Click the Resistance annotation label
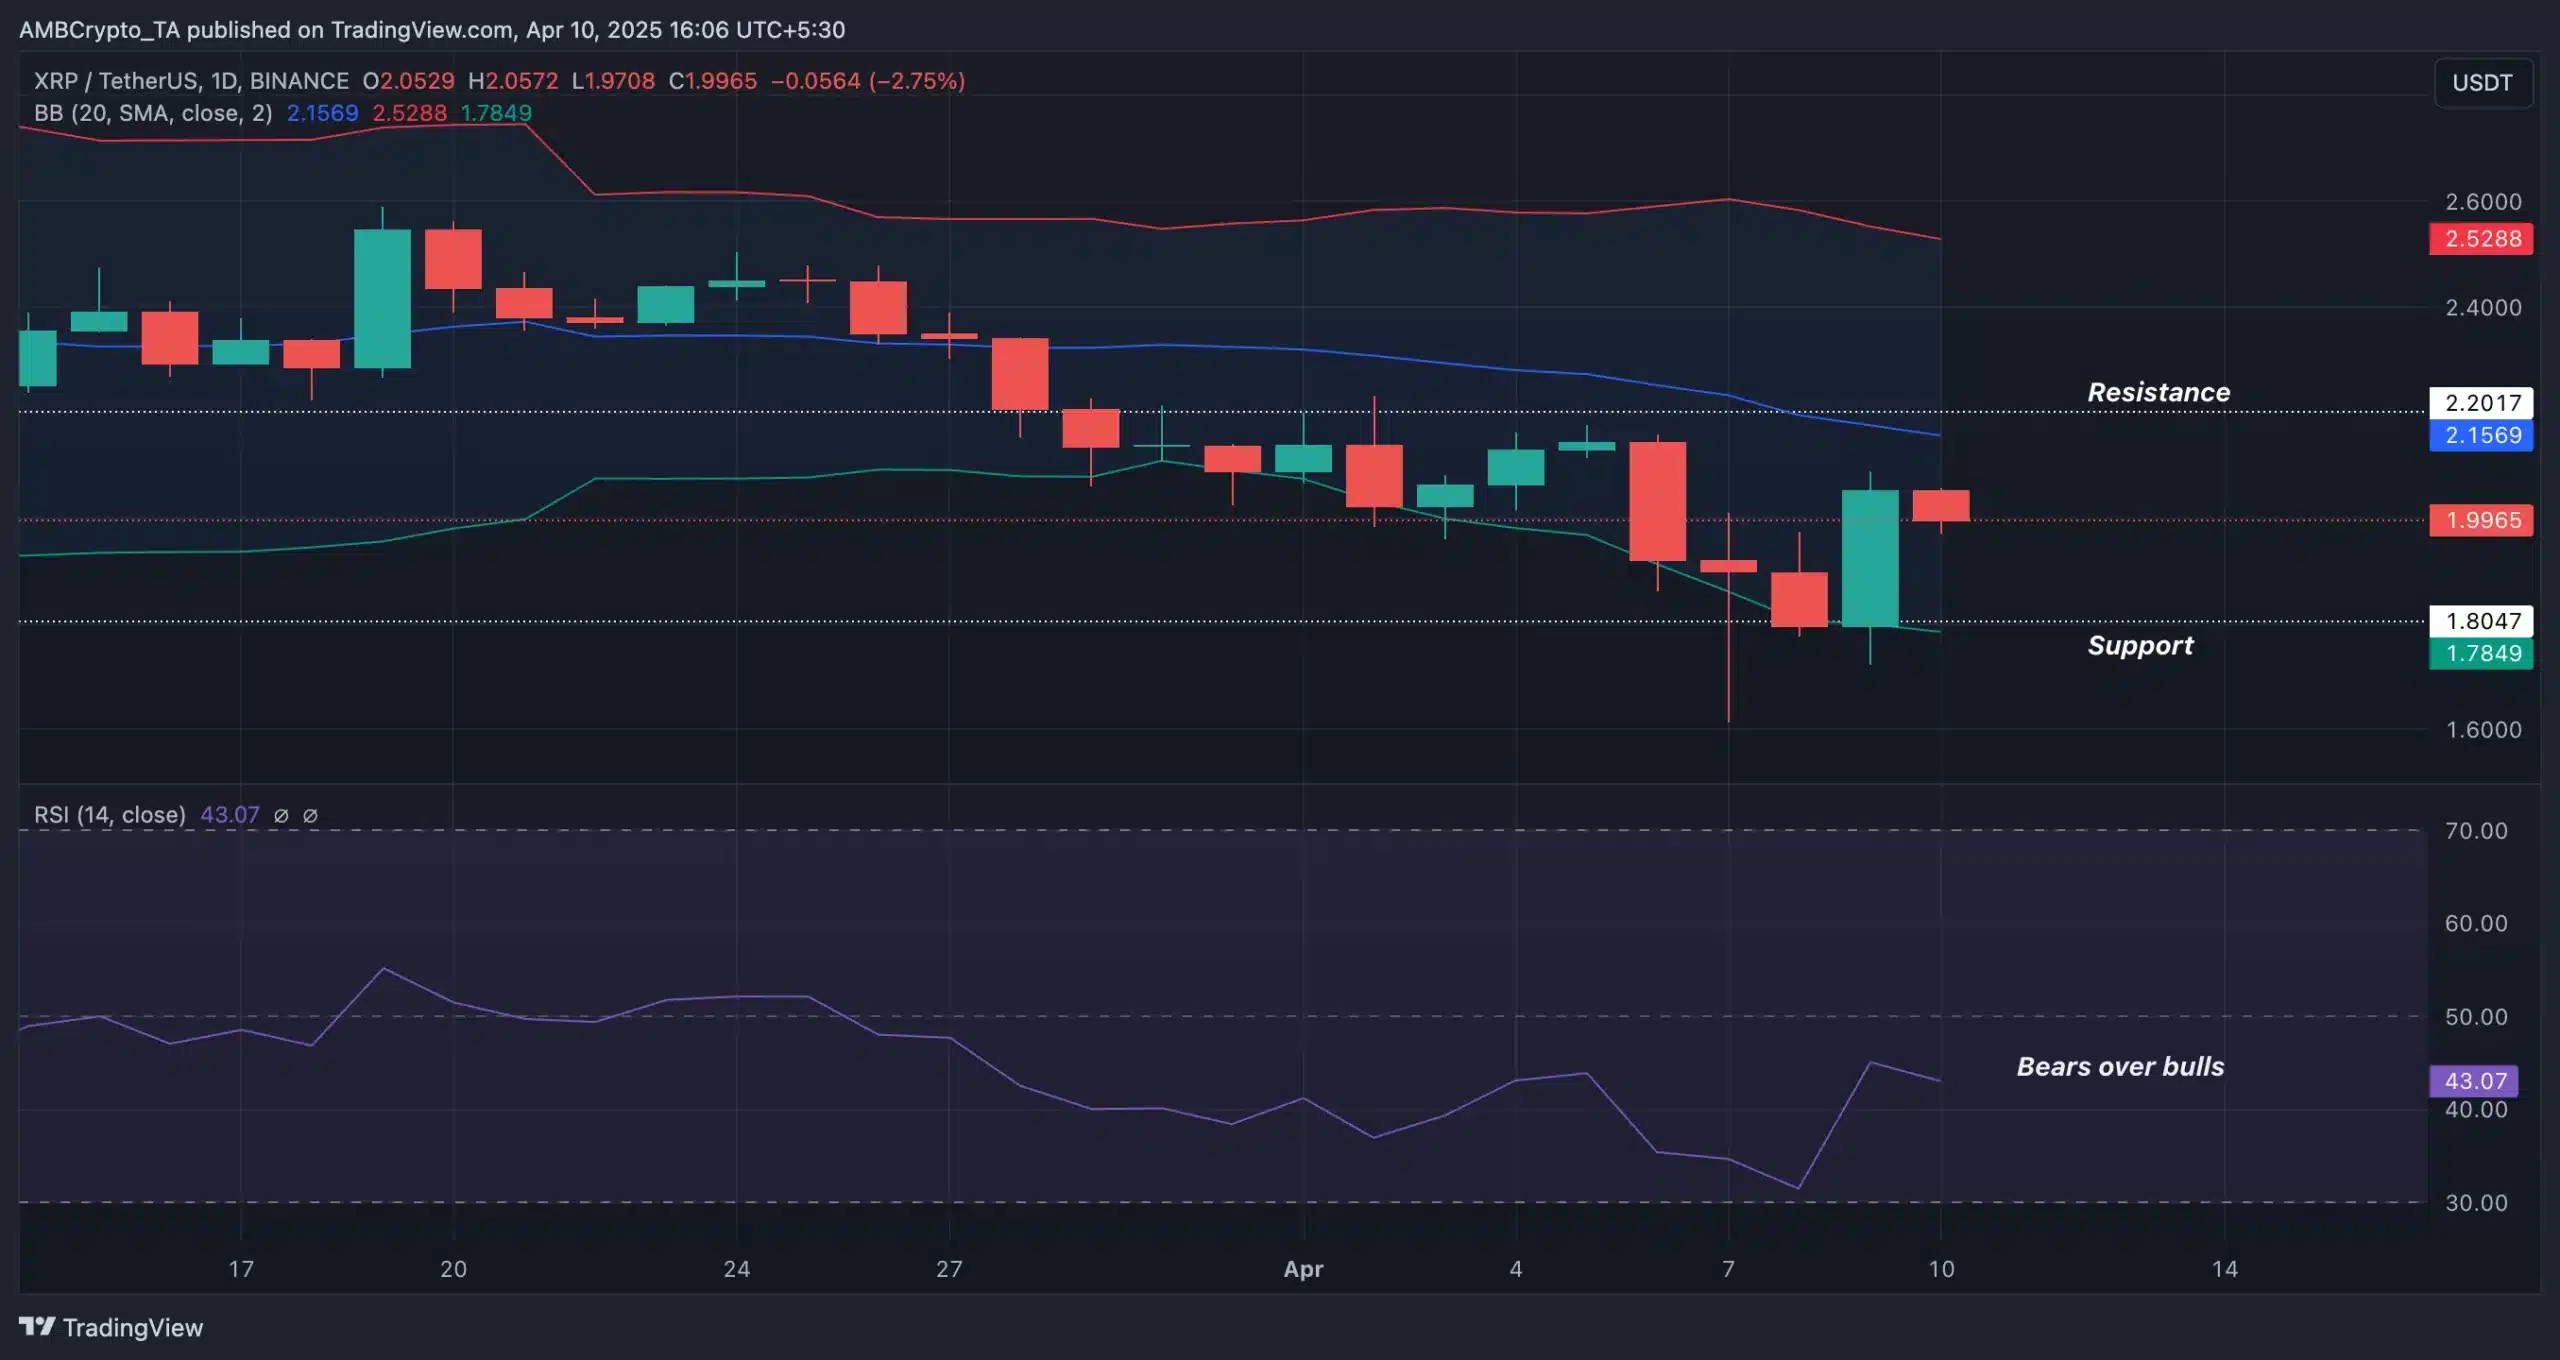Screen dimensions: 2560x1360 (x=2158, y=392)
